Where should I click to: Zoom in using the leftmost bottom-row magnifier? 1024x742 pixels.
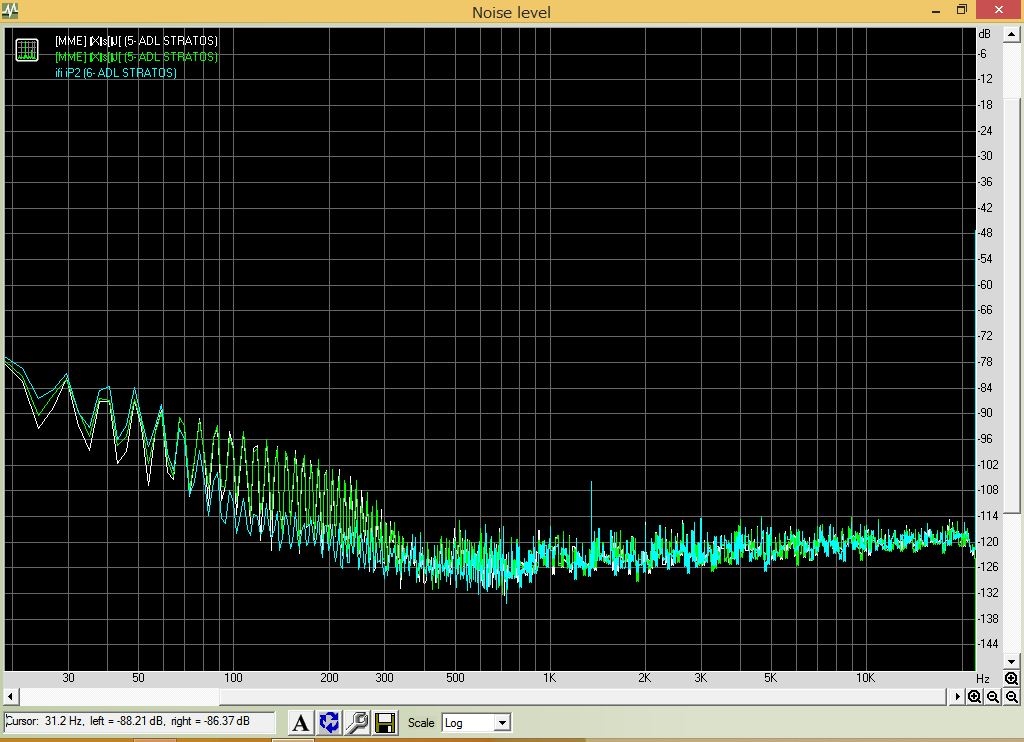(x=974, y=697)
